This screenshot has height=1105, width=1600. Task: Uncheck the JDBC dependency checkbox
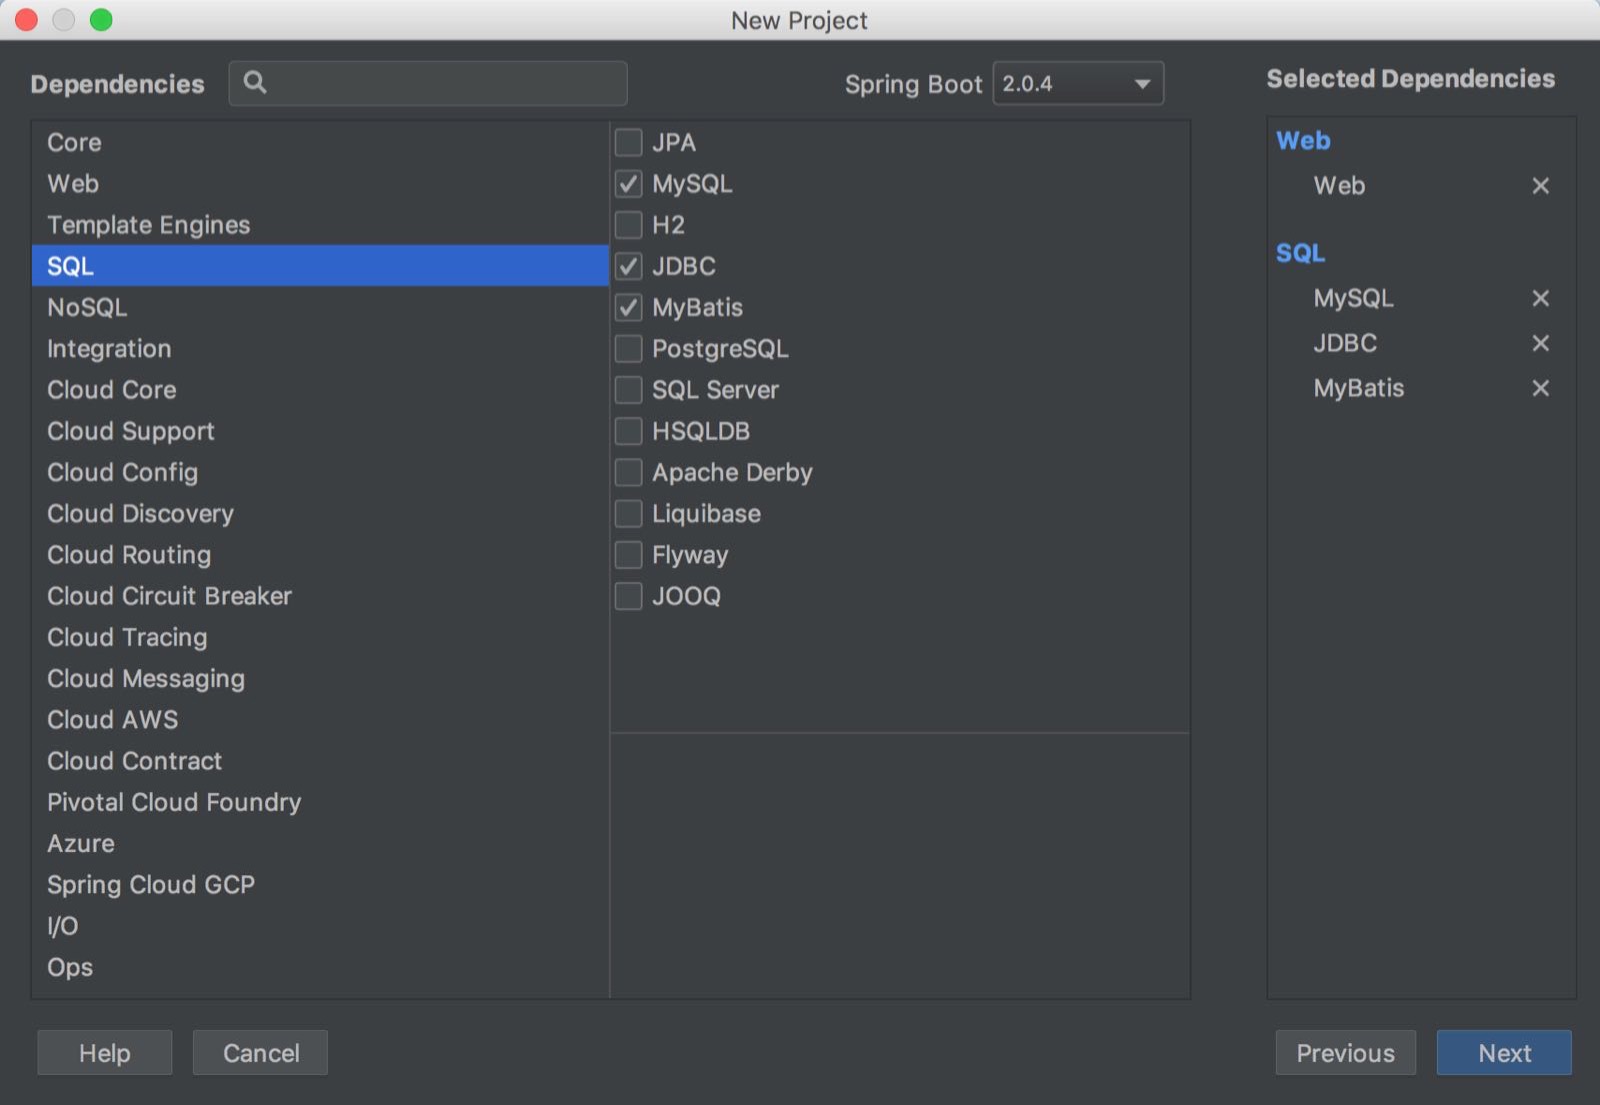click(628, 266)
